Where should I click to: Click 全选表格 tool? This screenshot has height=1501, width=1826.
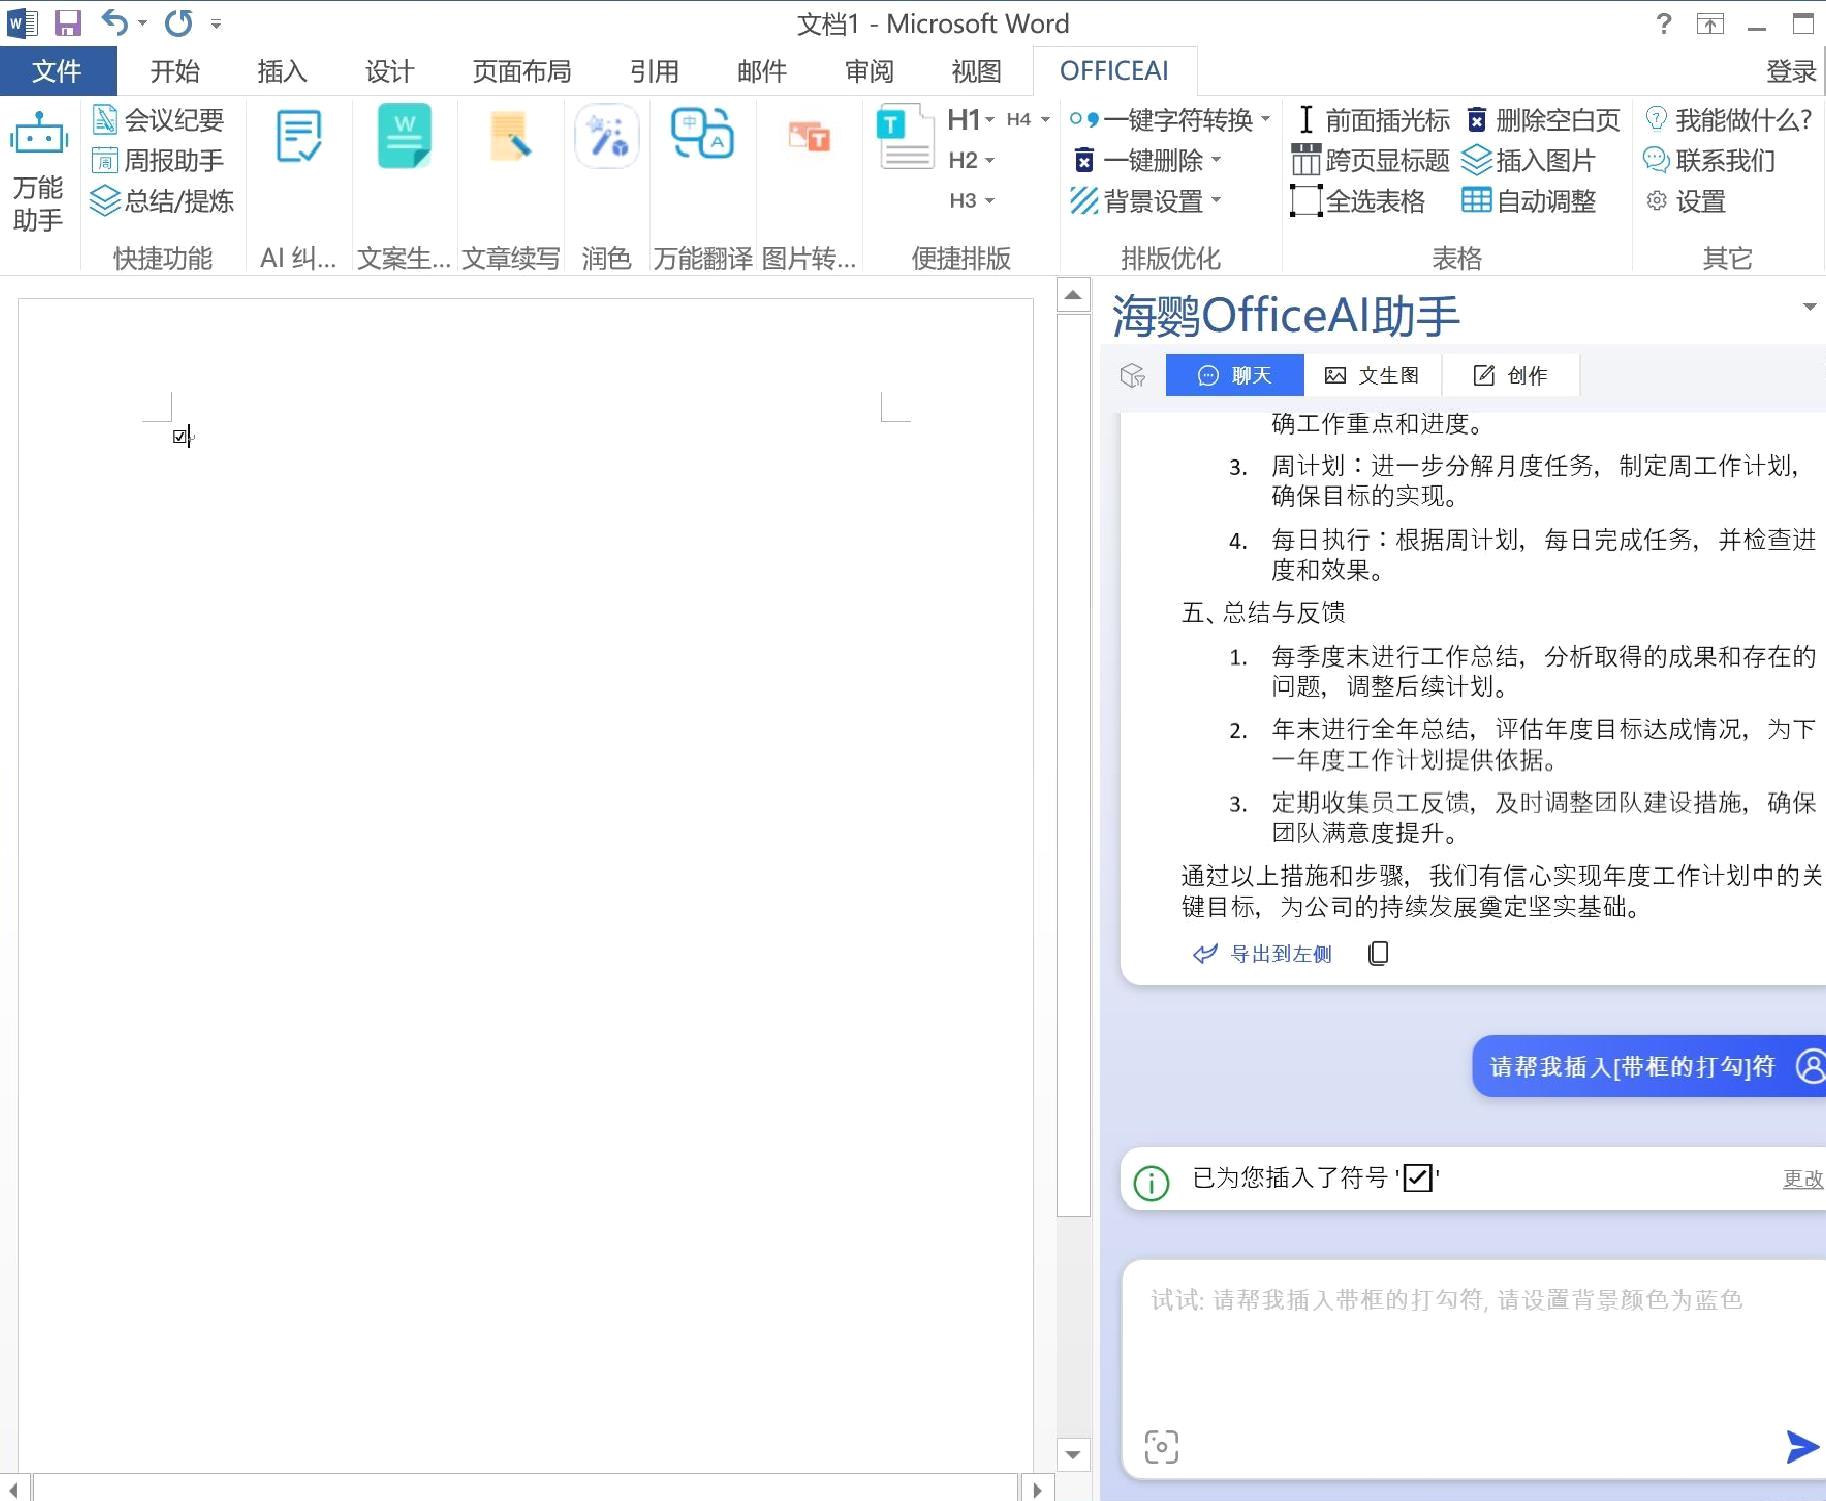1358,201
